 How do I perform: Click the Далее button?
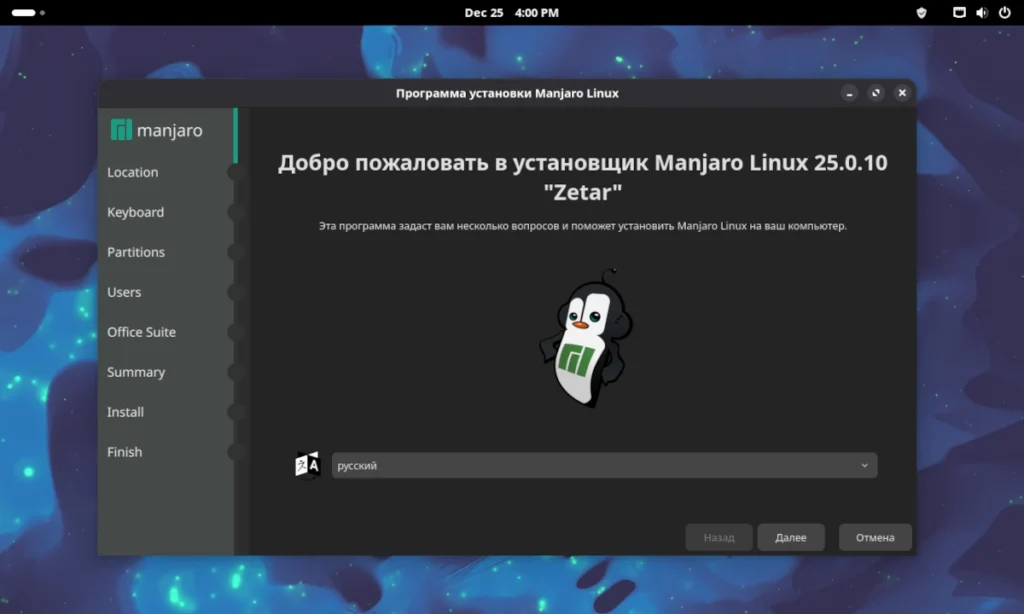tap(790, 537)
